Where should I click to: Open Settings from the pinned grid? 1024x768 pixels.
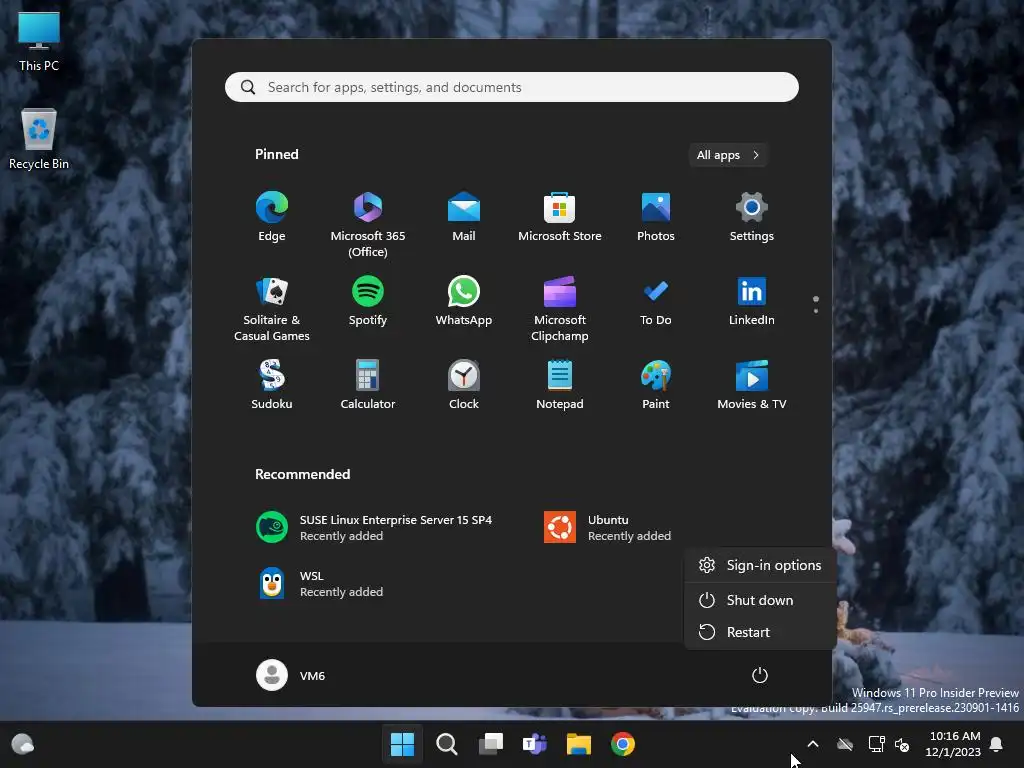pos(752,217)
